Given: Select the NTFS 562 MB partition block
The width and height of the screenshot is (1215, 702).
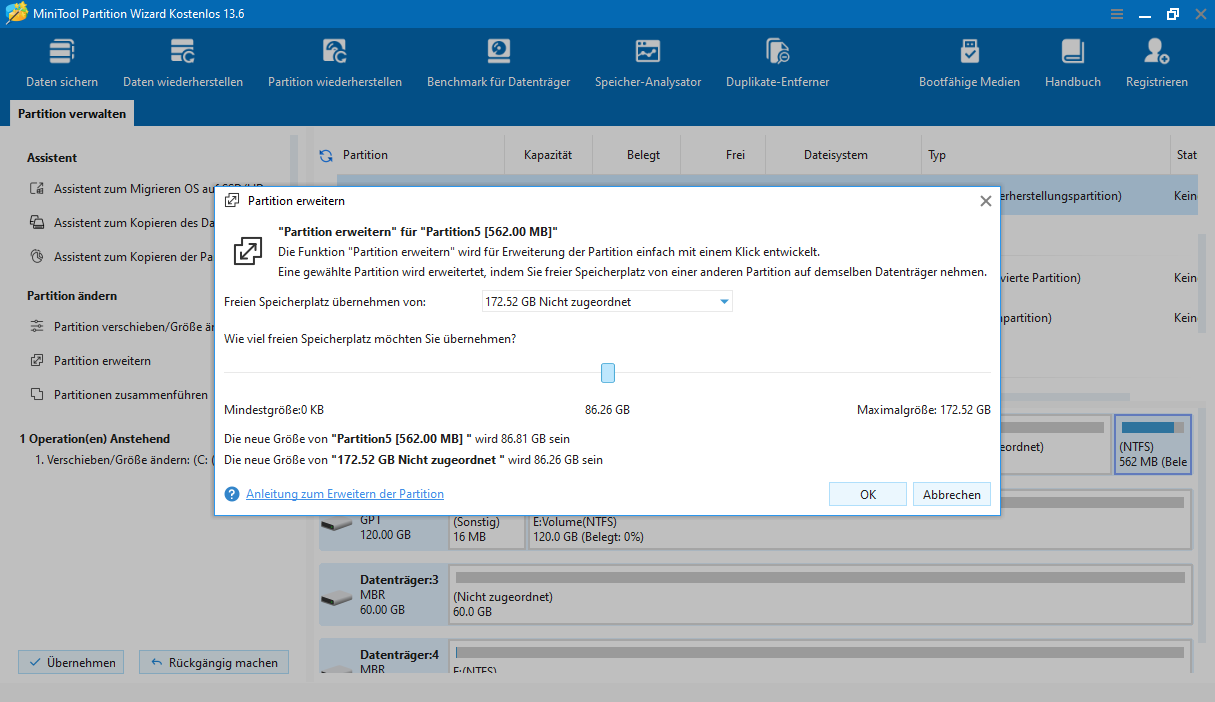Looking at the screenshot, I should [1153, 445].
